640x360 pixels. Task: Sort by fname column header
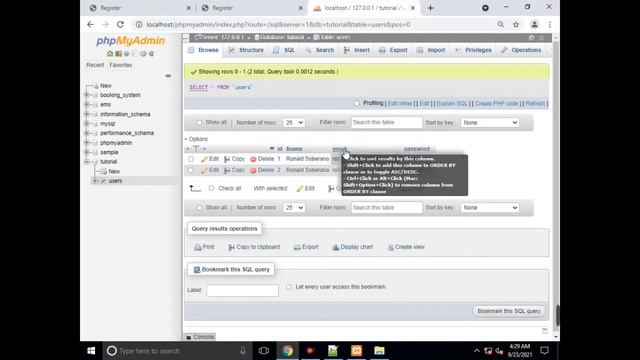(x=294, y=149)
